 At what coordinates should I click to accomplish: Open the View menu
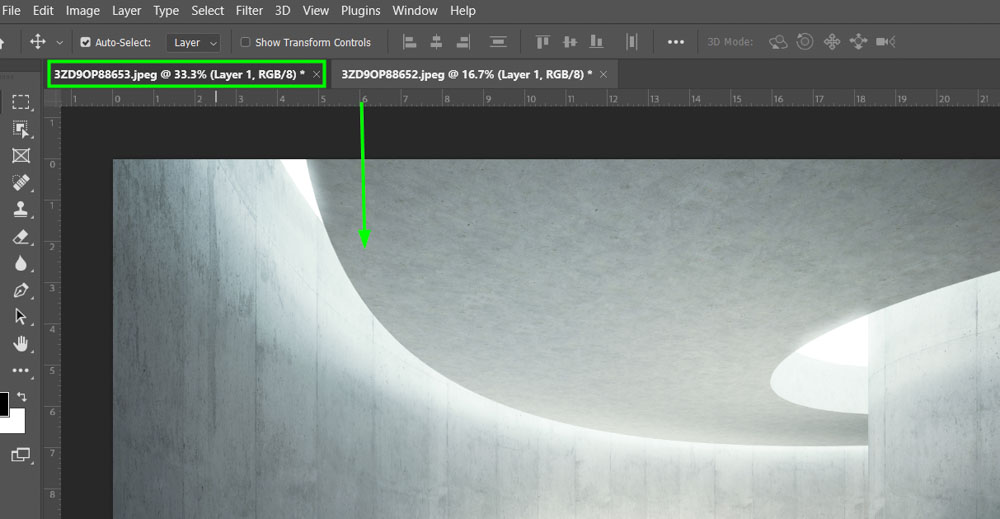316,11
